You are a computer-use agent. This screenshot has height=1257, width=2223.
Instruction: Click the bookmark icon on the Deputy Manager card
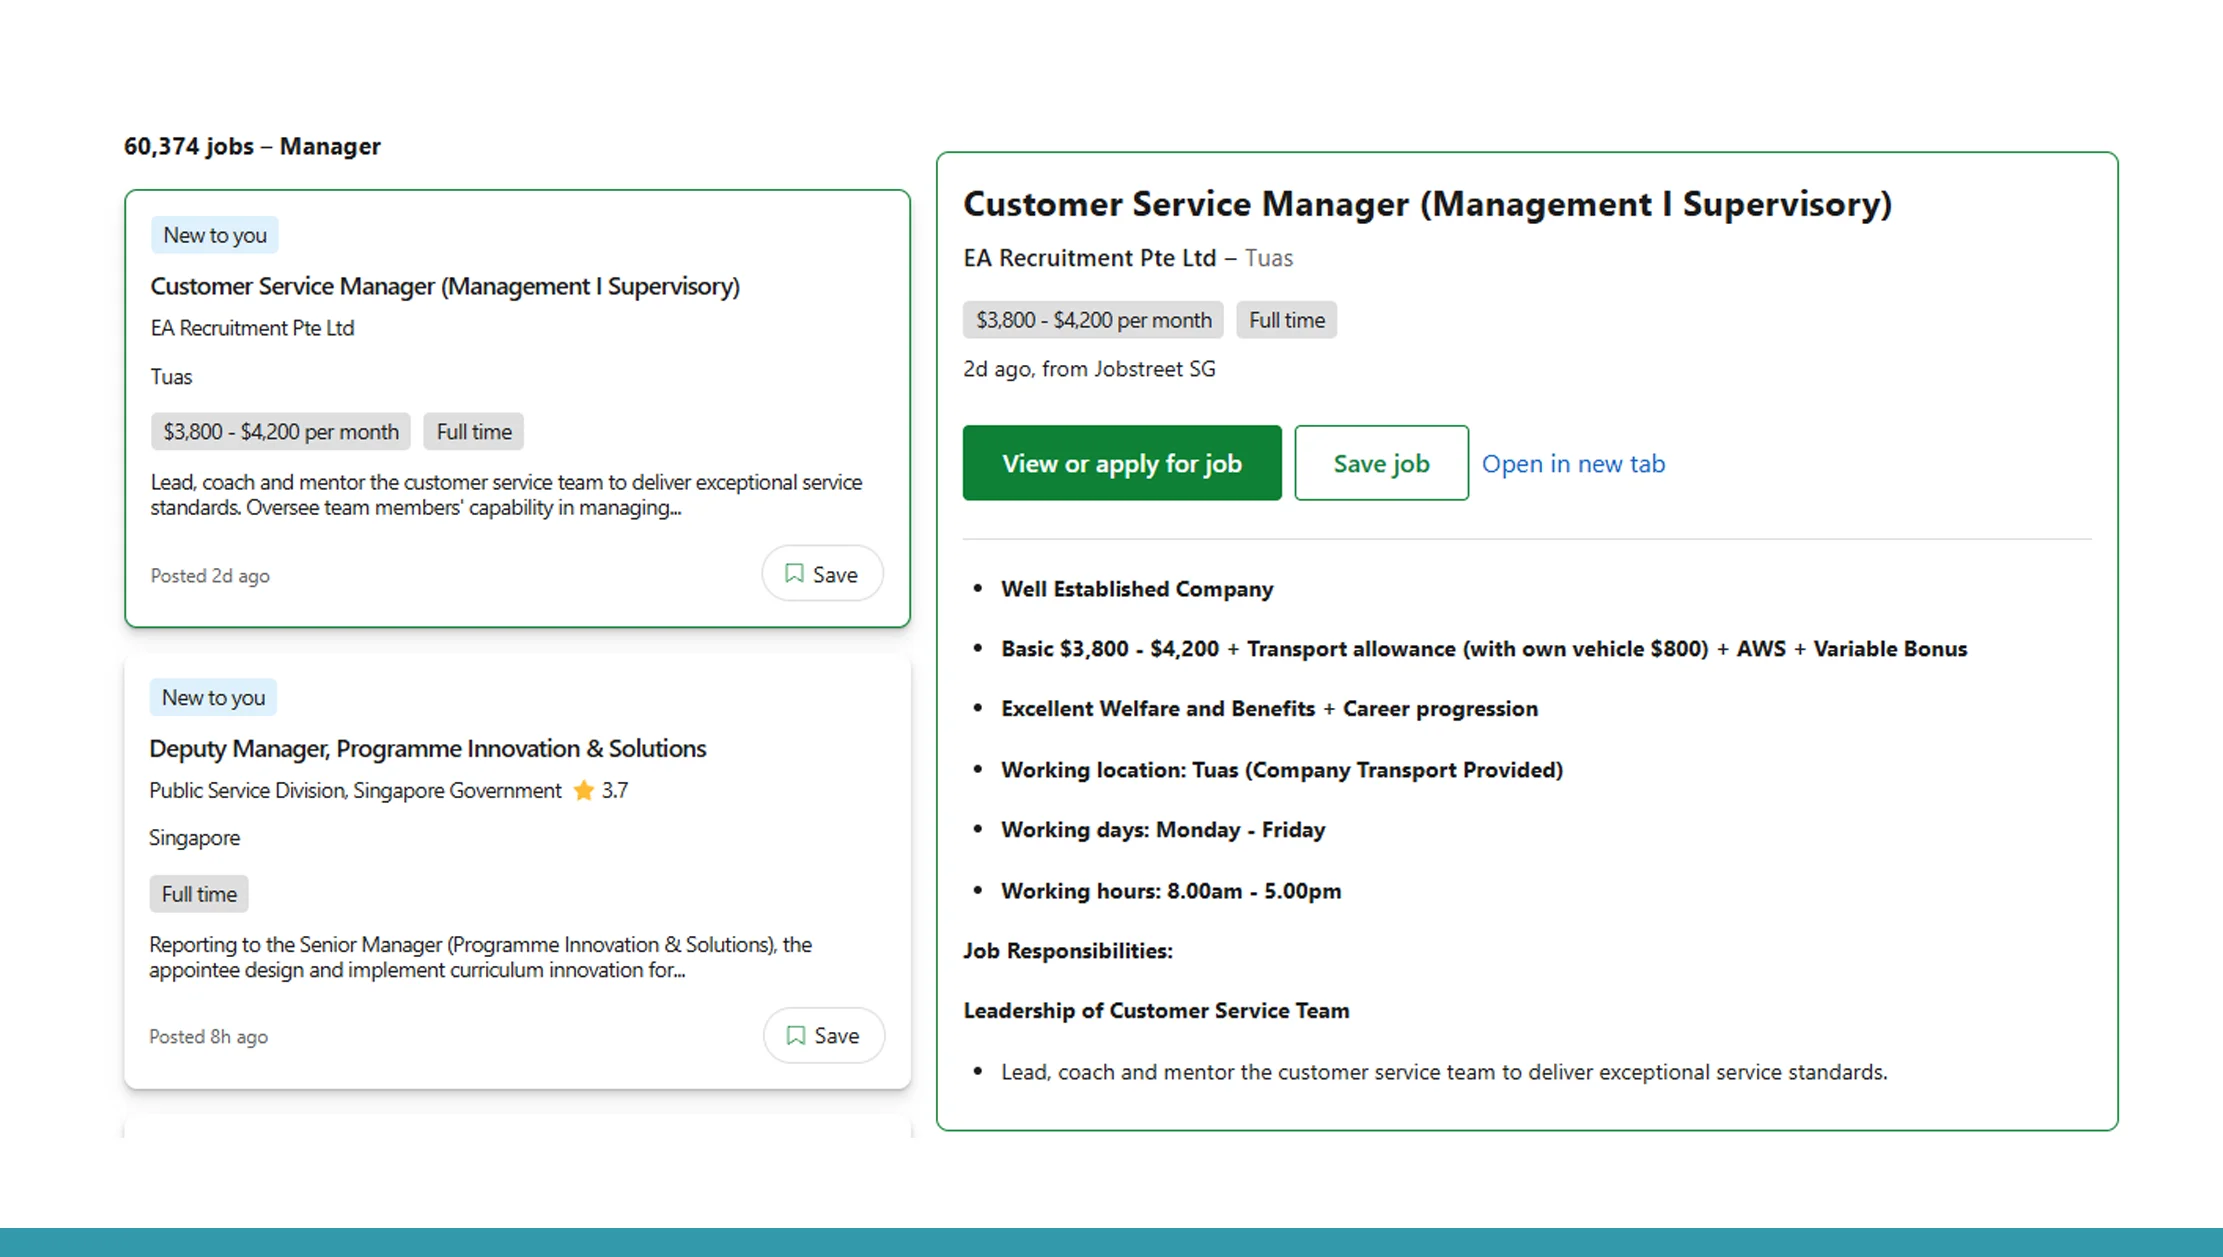pyautogui.click(x=795, y=1035)
